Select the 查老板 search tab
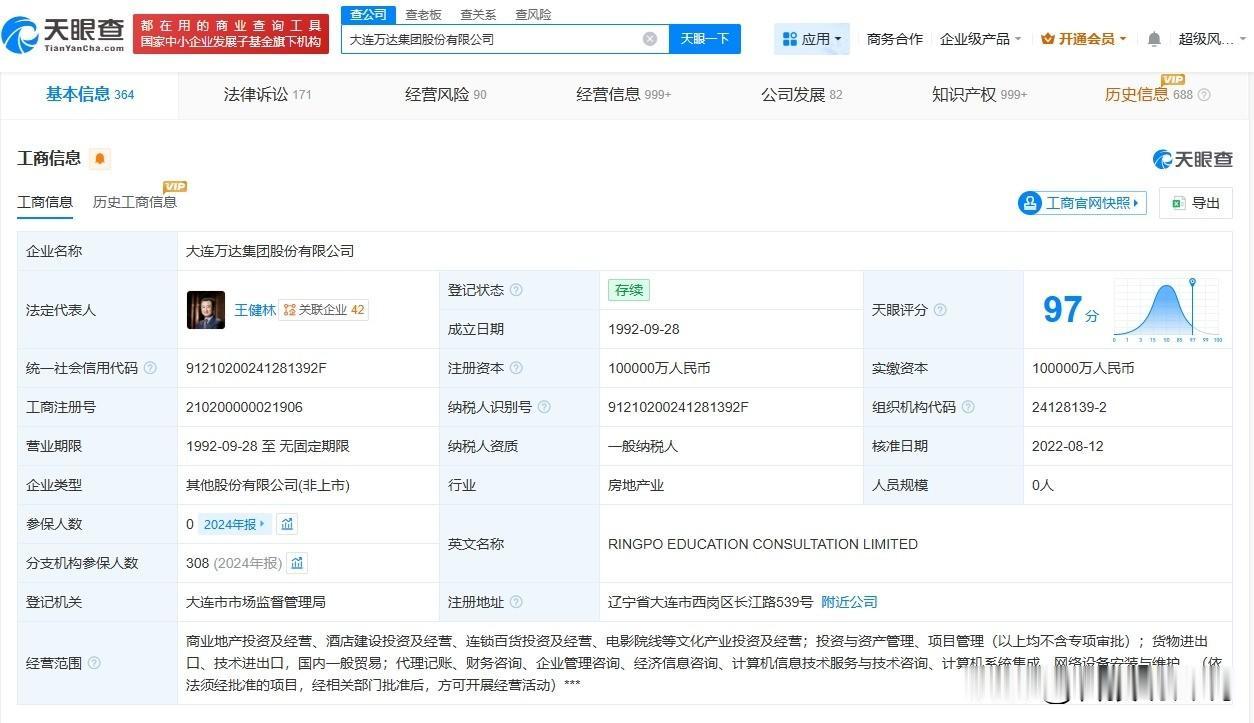This screenshot has height=723, width=1254. point(423,14)
